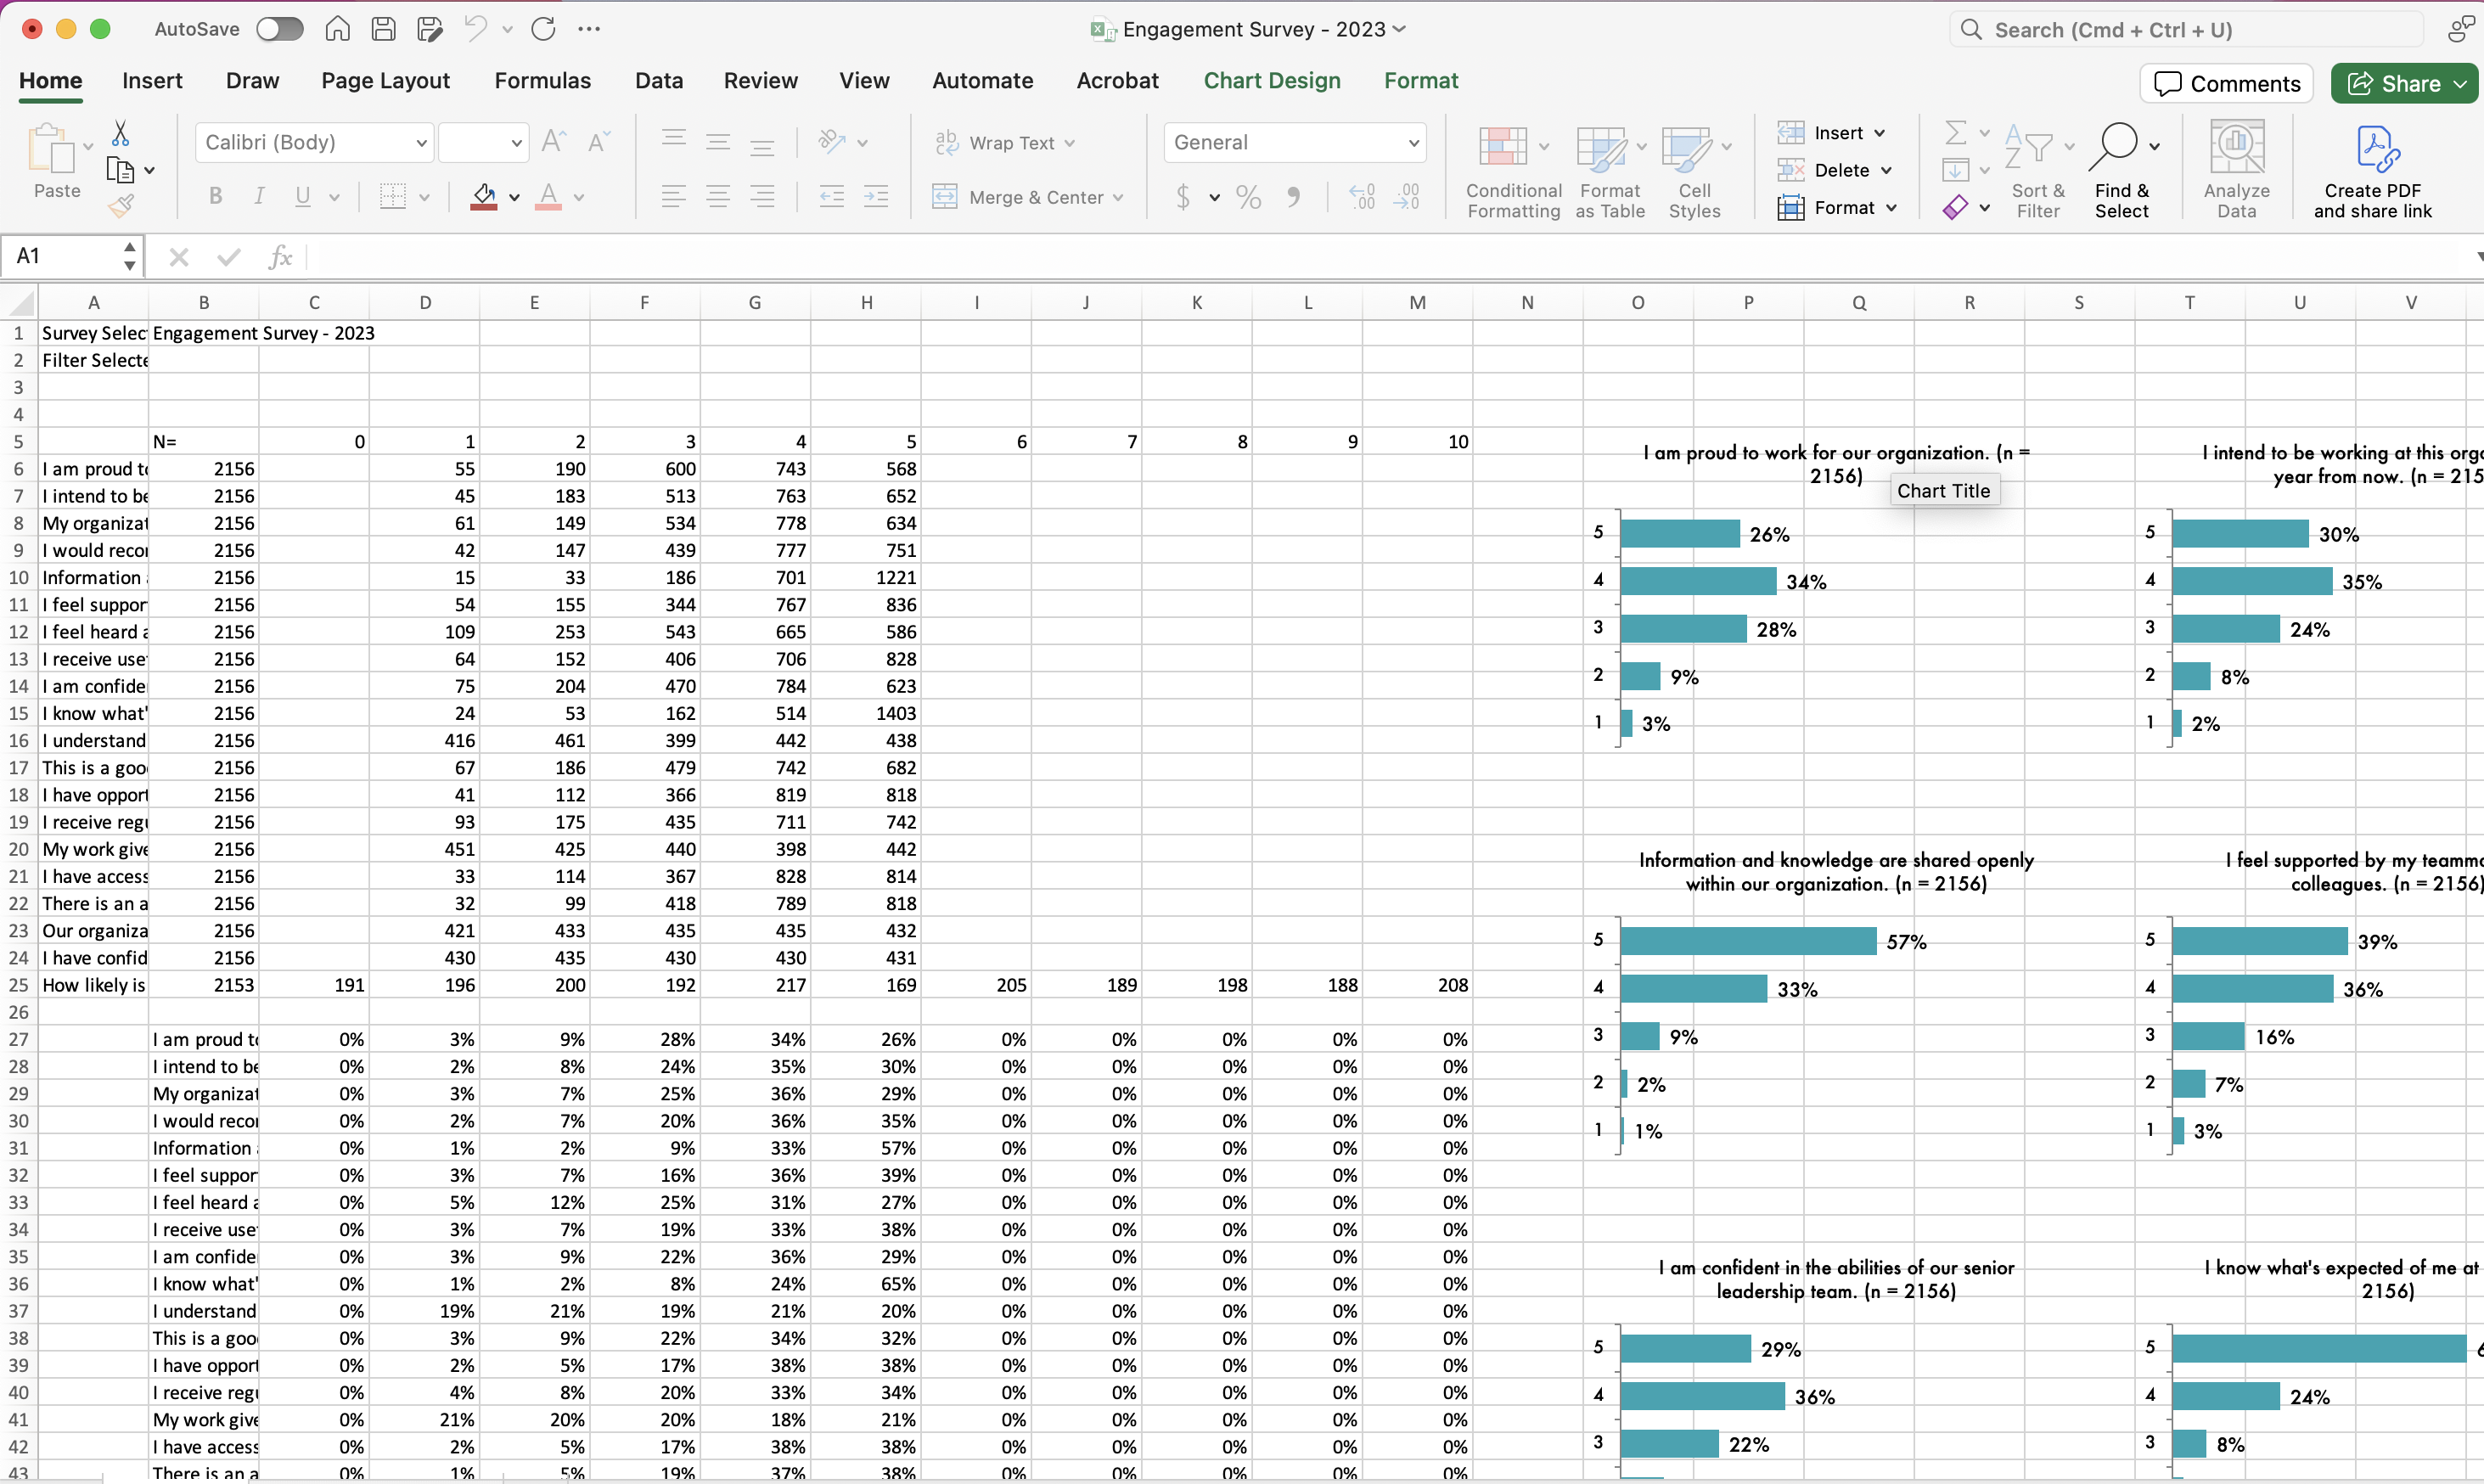Image resolution: width=2484 pixels, height=1484 pixels.
Task: Open Cell Styles gallery
Action: point(1695,171)
